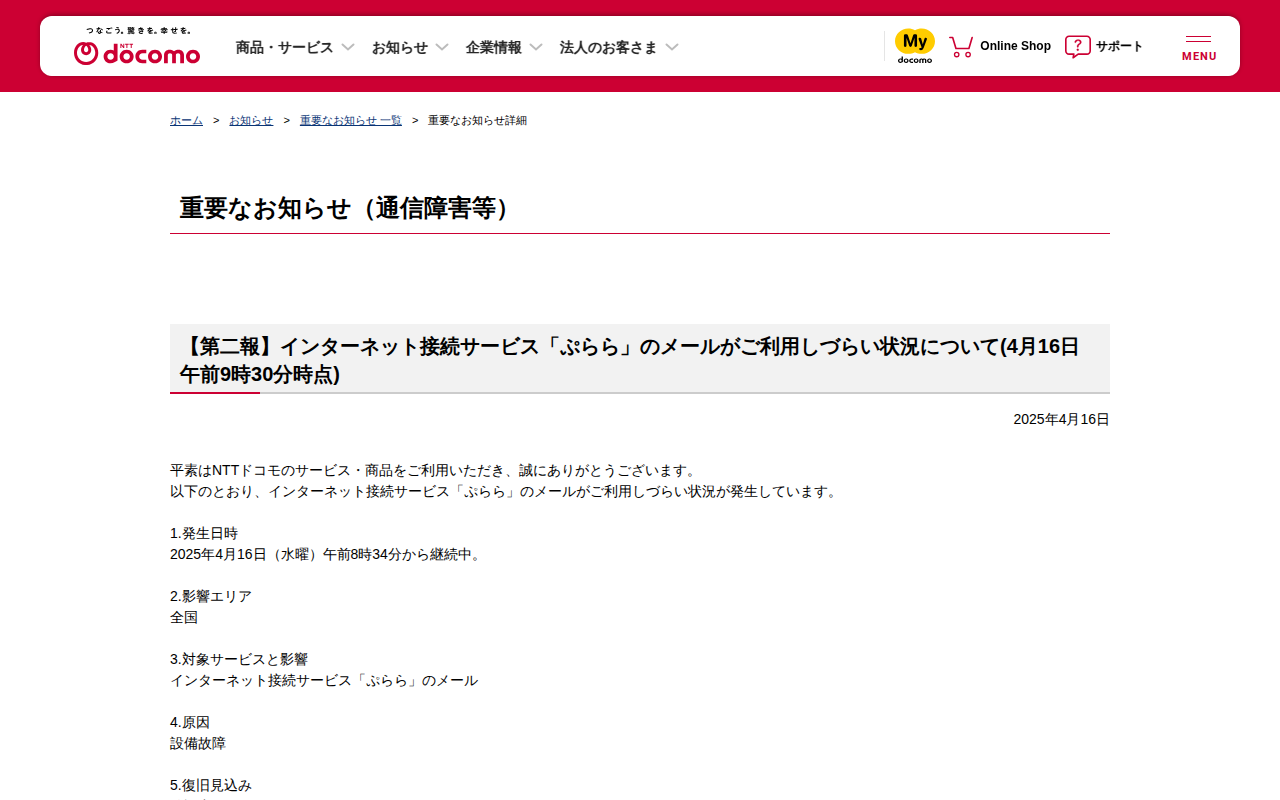Click the 2.影響エリア heading
1280x800 pixels.
[x=211, y=596]
